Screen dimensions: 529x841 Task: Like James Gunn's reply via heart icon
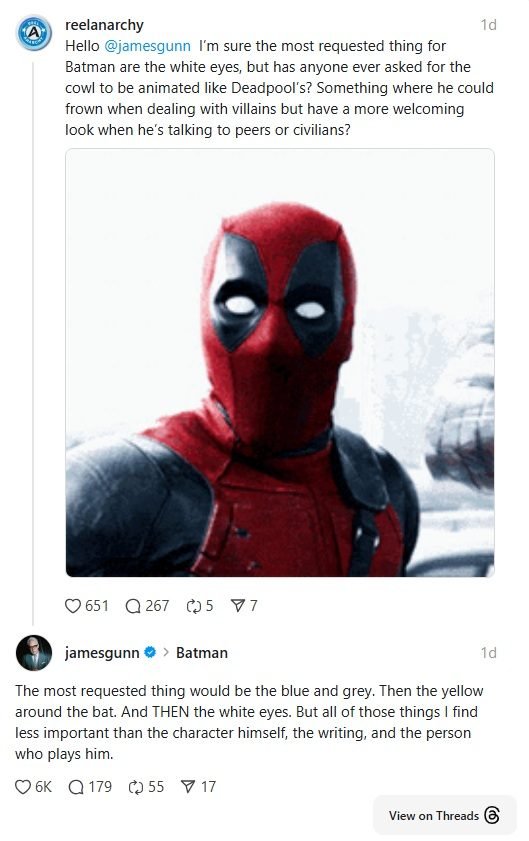[x=23, y=787]
